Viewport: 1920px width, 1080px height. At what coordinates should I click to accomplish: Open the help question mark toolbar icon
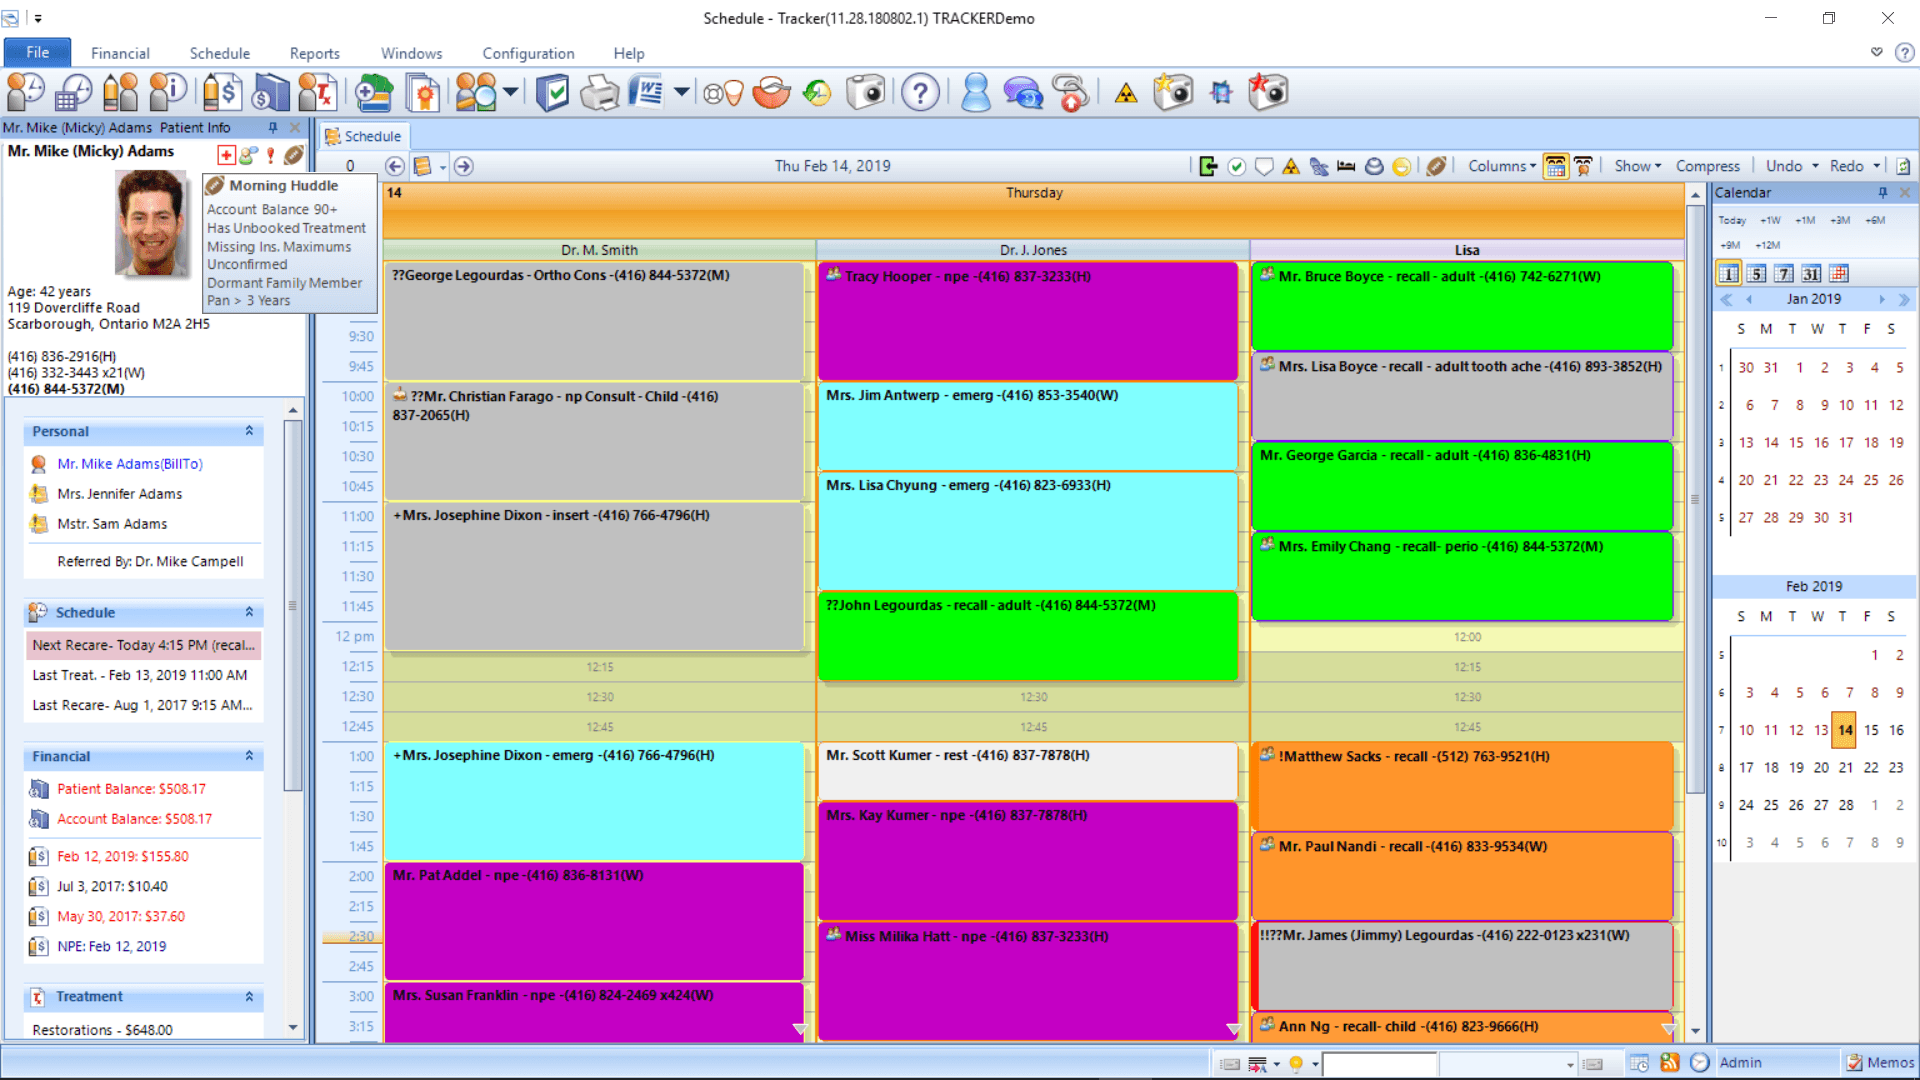[x=920, y=93]
